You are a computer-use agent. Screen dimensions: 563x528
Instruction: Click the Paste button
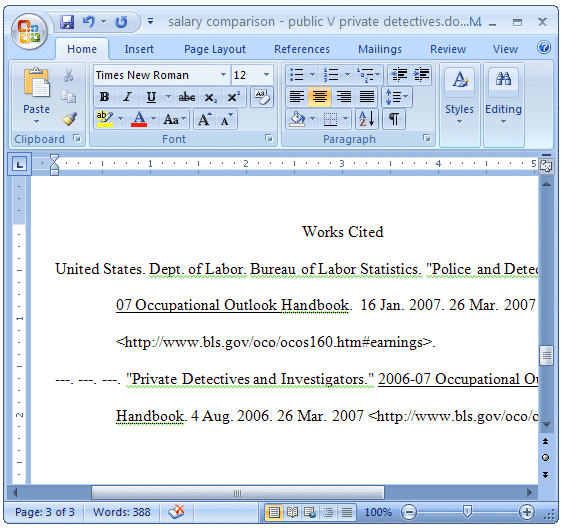(x=37, y=95)
